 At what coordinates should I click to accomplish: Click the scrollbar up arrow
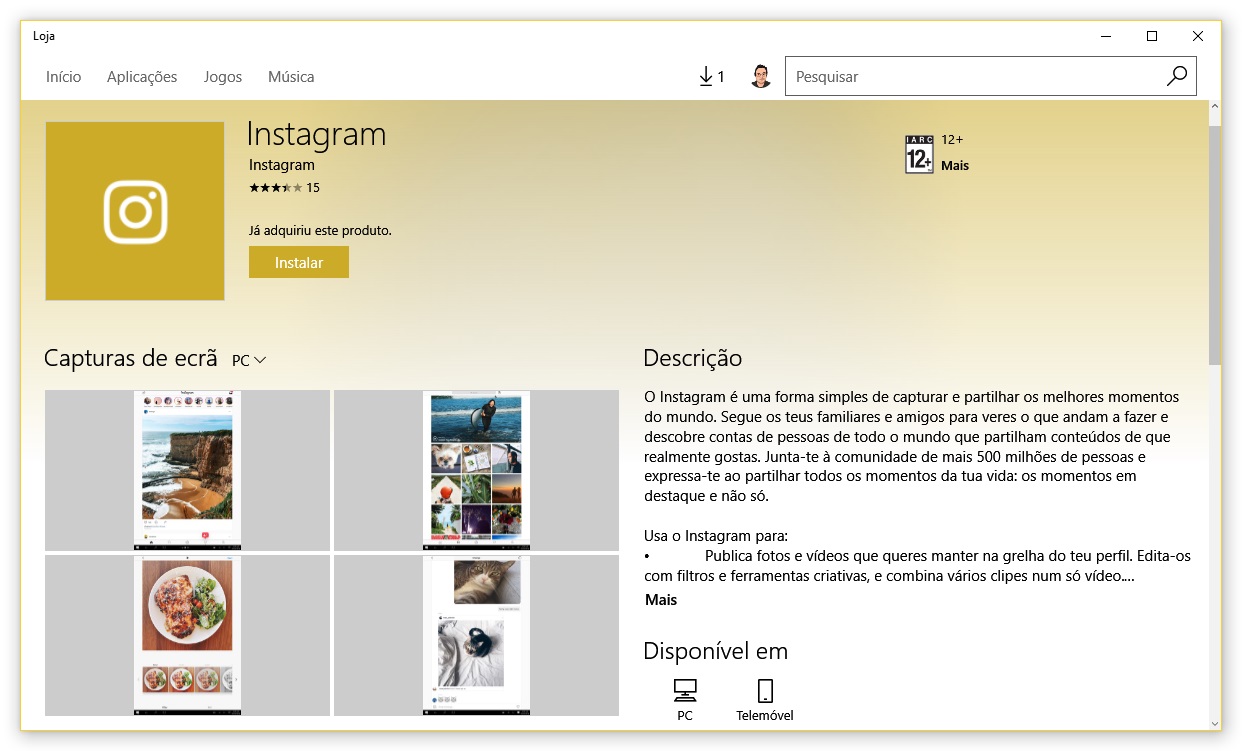(x=1215, y=107)
